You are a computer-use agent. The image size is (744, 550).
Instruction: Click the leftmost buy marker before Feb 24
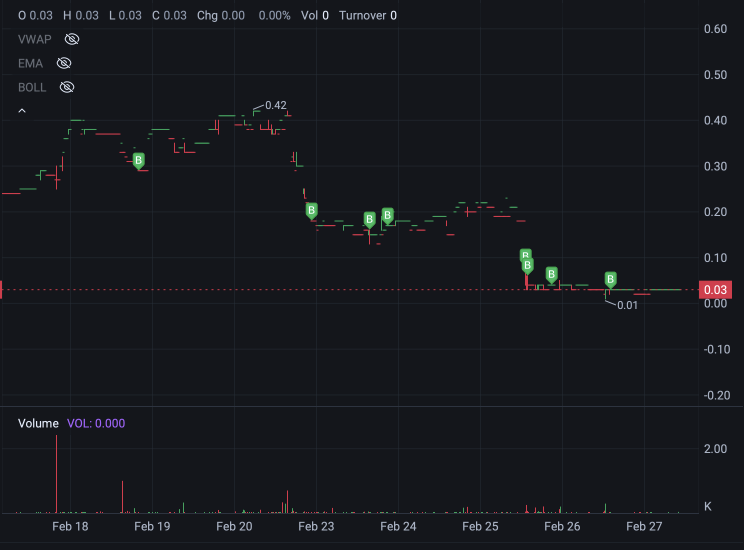(369, 220)
